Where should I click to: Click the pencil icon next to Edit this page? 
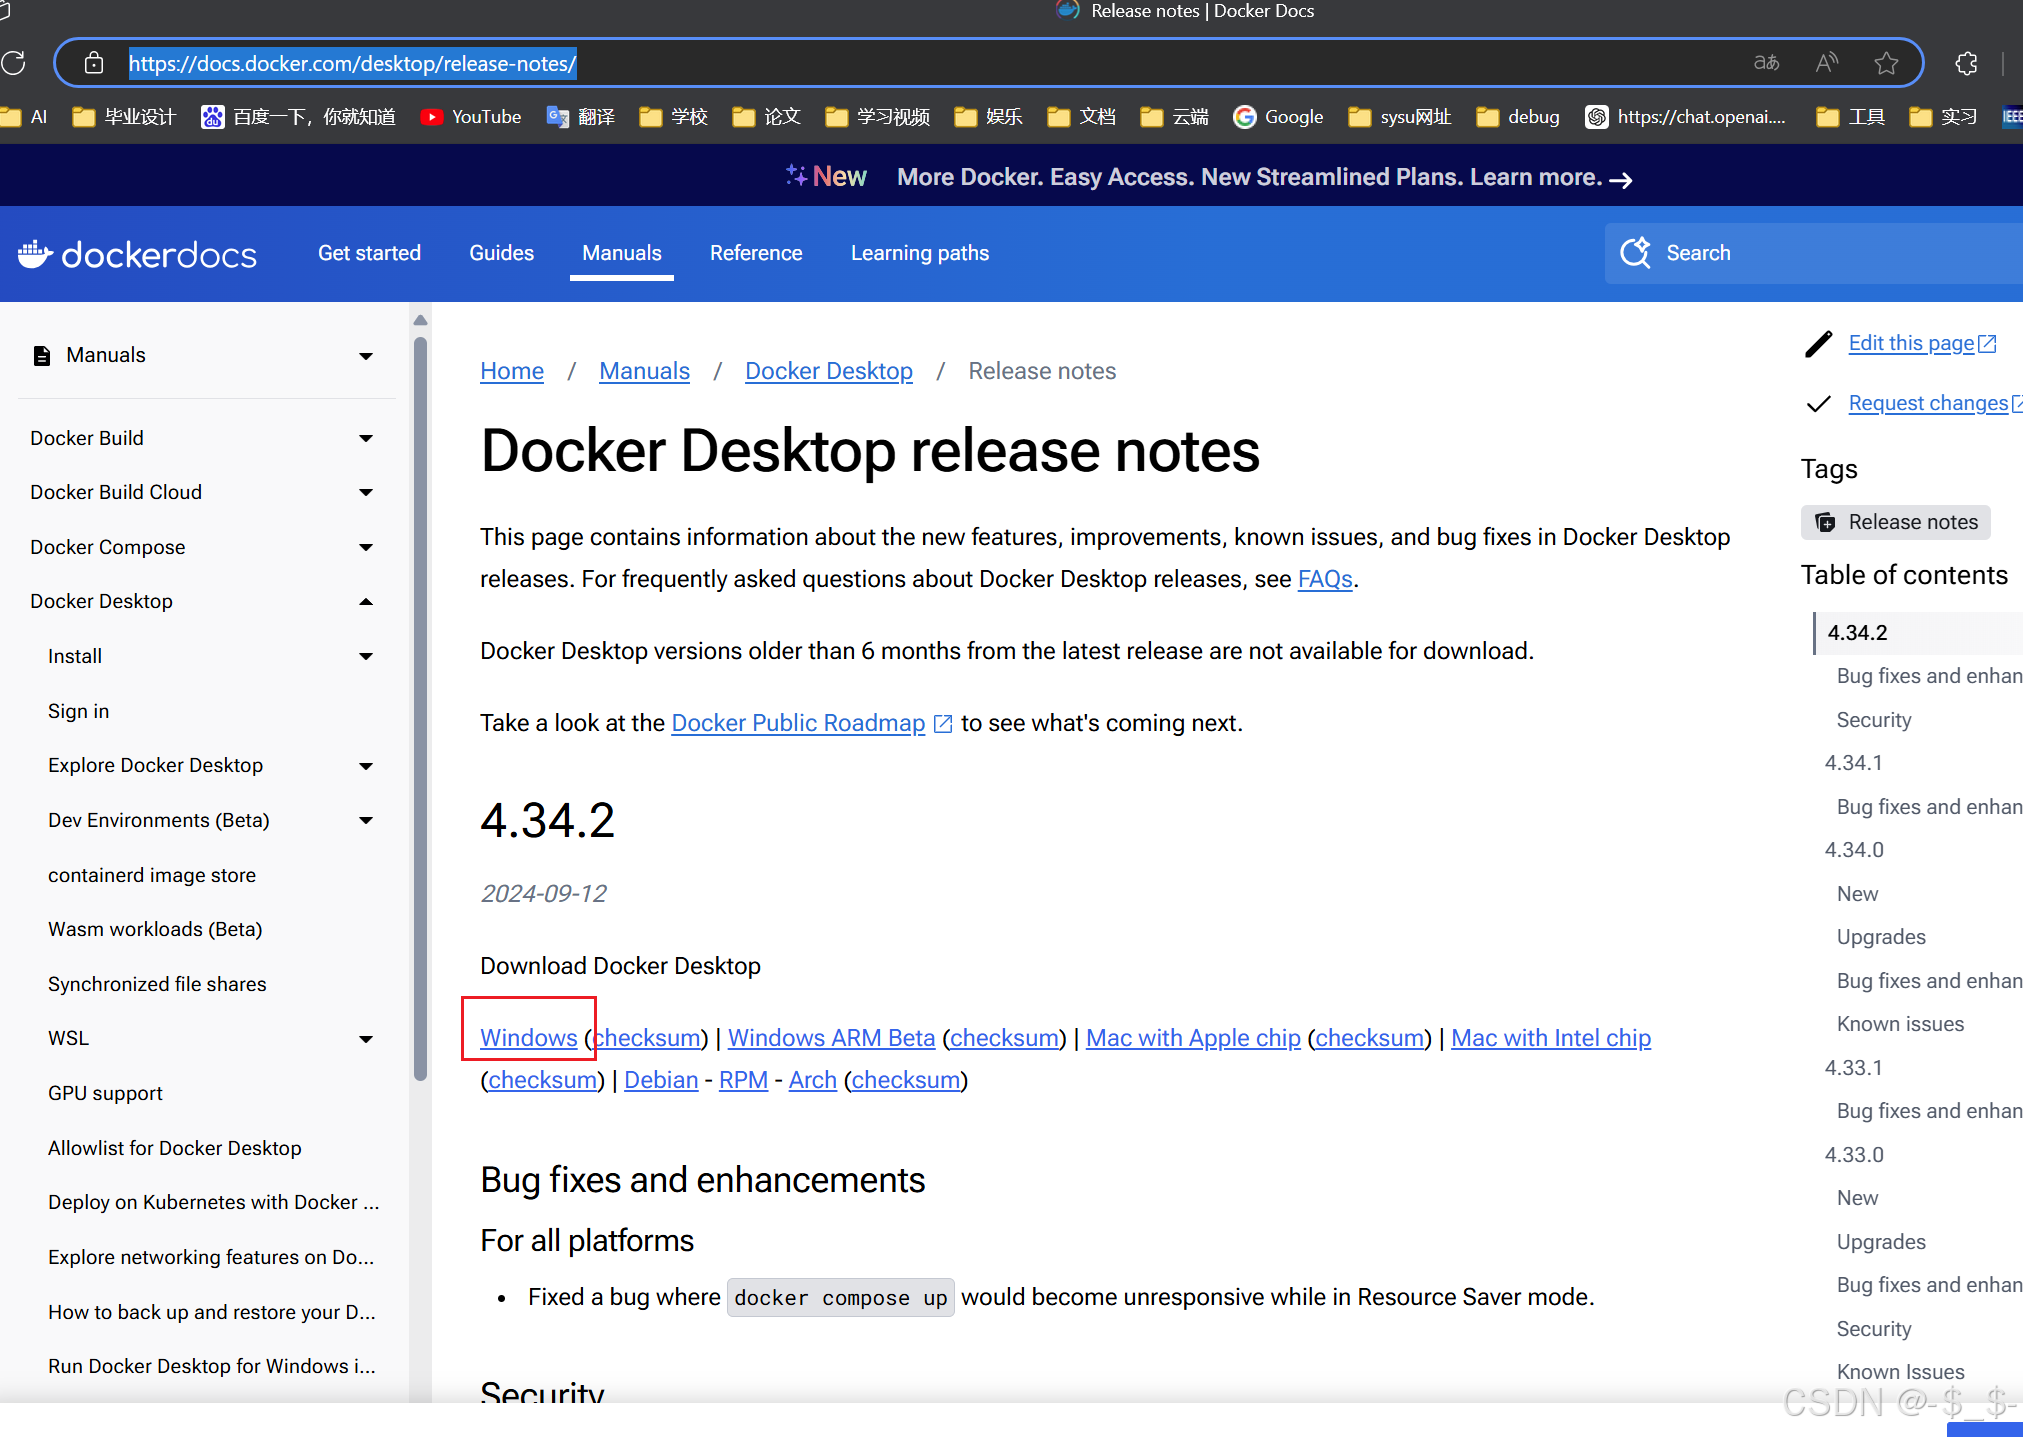coord(1818,344)
